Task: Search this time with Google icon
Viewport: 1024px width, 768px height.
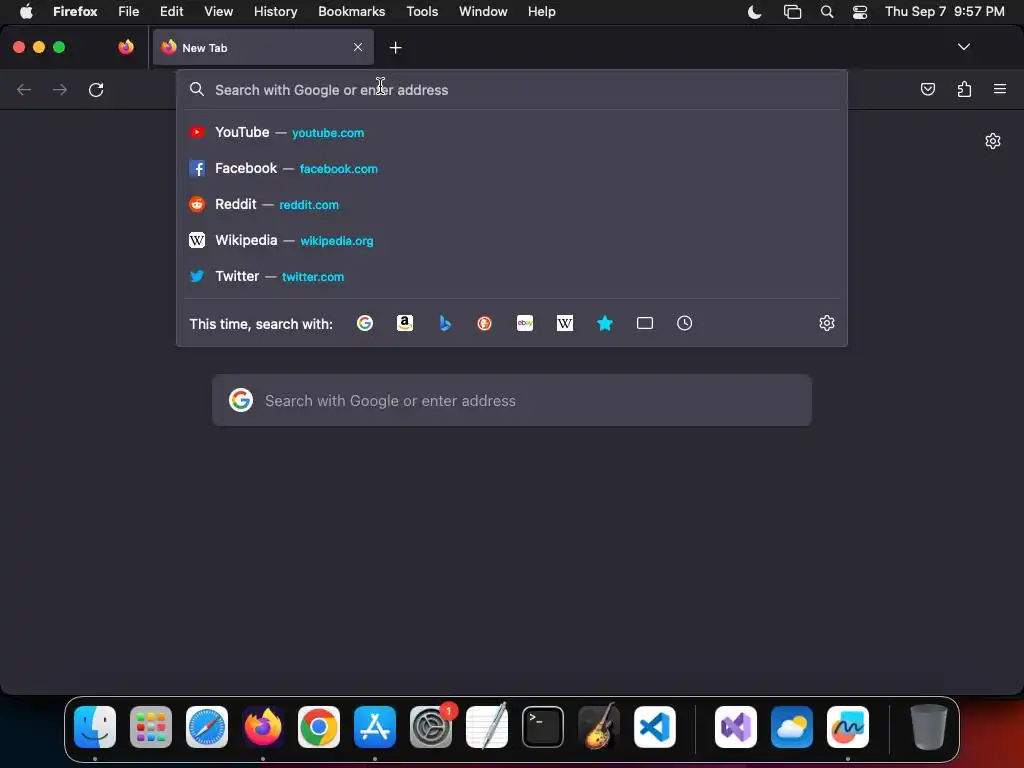Action: click(364, 323)
